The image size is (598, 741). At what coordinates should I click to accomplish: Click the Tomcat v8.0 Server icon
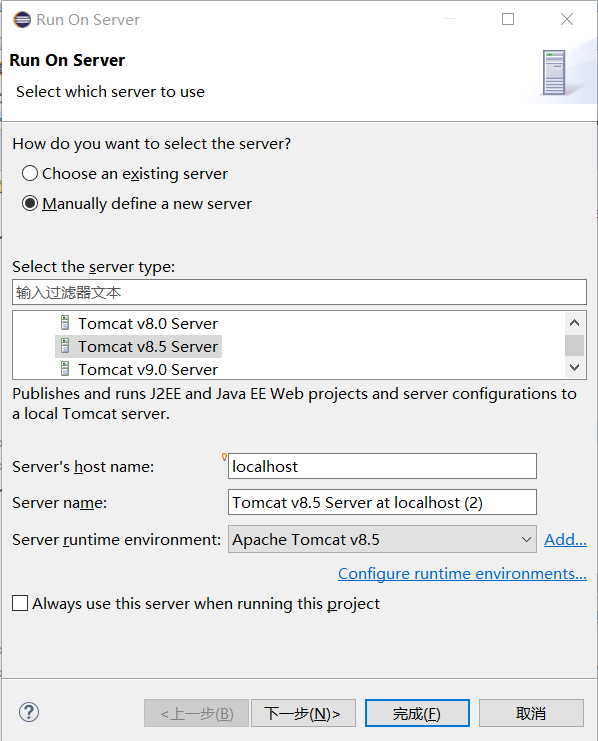pyautogui.click(x=65, y=323)
